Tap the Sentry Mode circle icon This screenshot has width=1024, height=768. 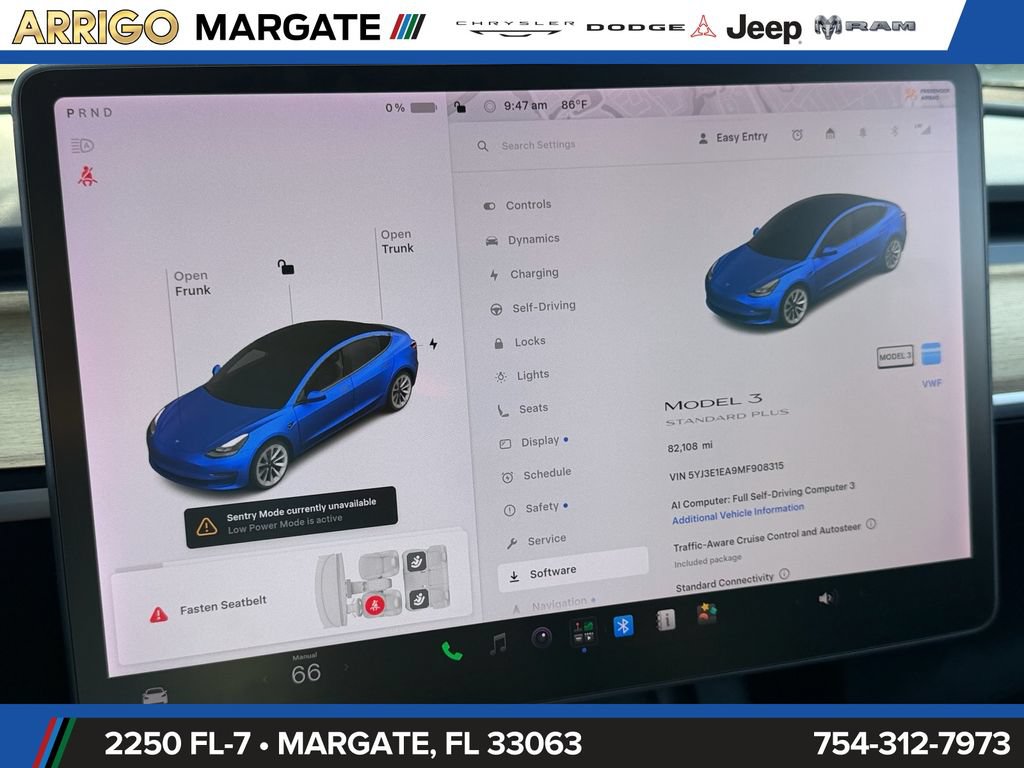point(489,106)
